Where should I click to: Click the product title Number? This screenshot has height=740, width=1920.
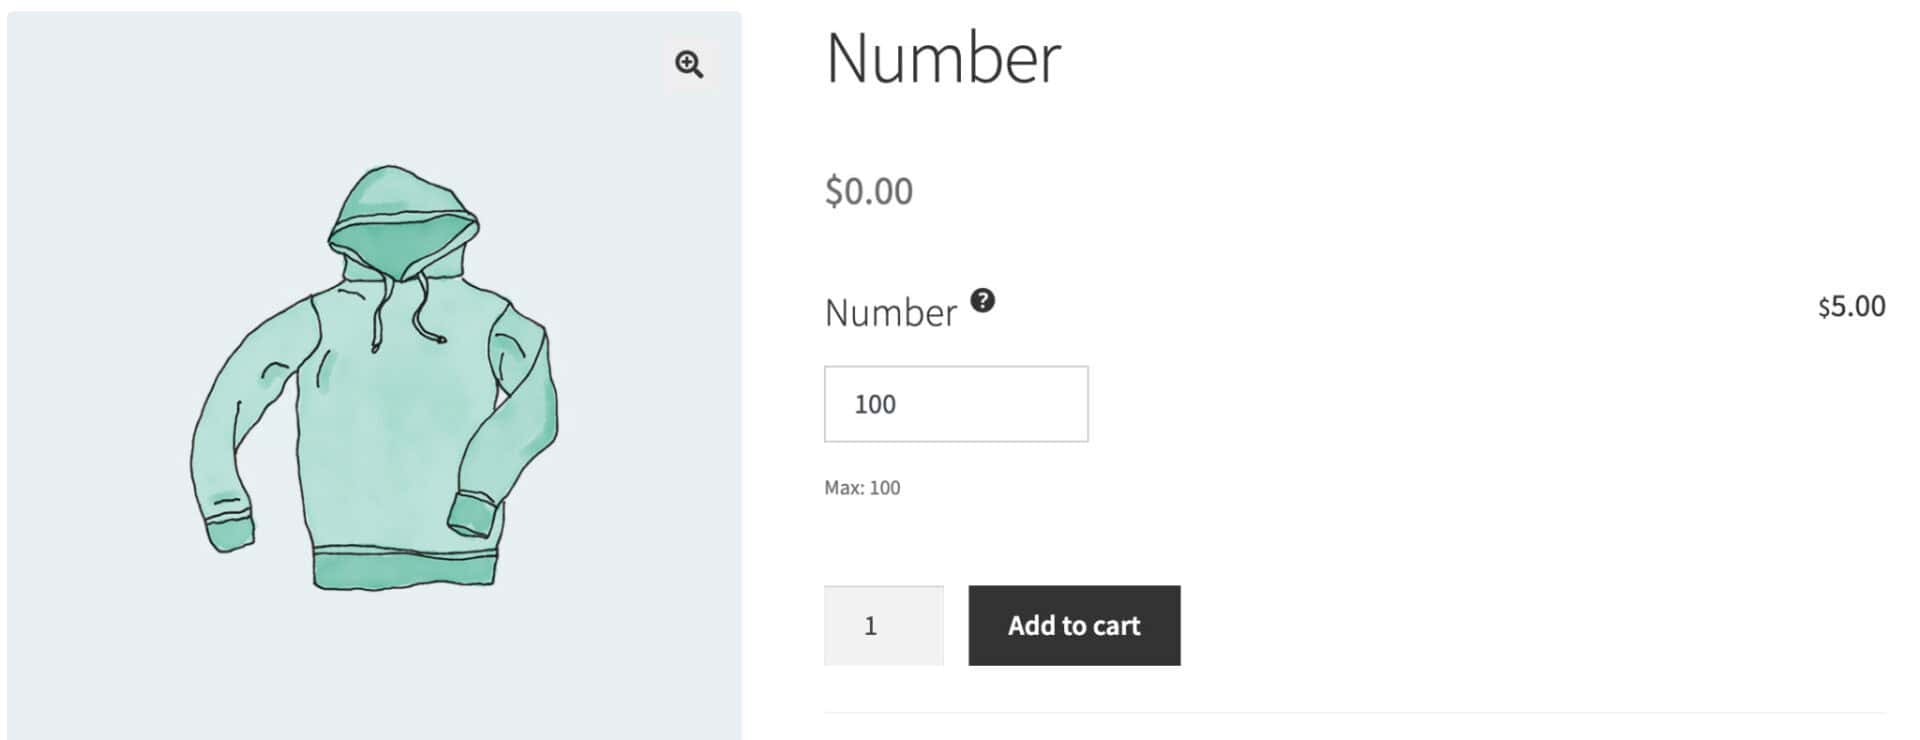944,58
